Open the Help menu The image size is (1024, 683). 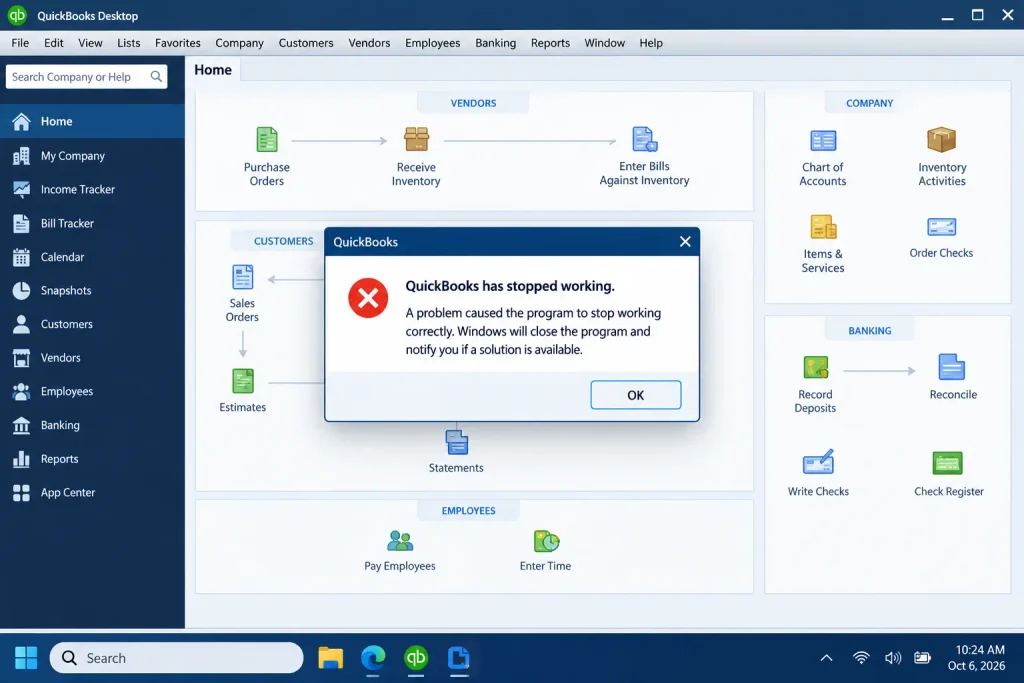(650, 43)
